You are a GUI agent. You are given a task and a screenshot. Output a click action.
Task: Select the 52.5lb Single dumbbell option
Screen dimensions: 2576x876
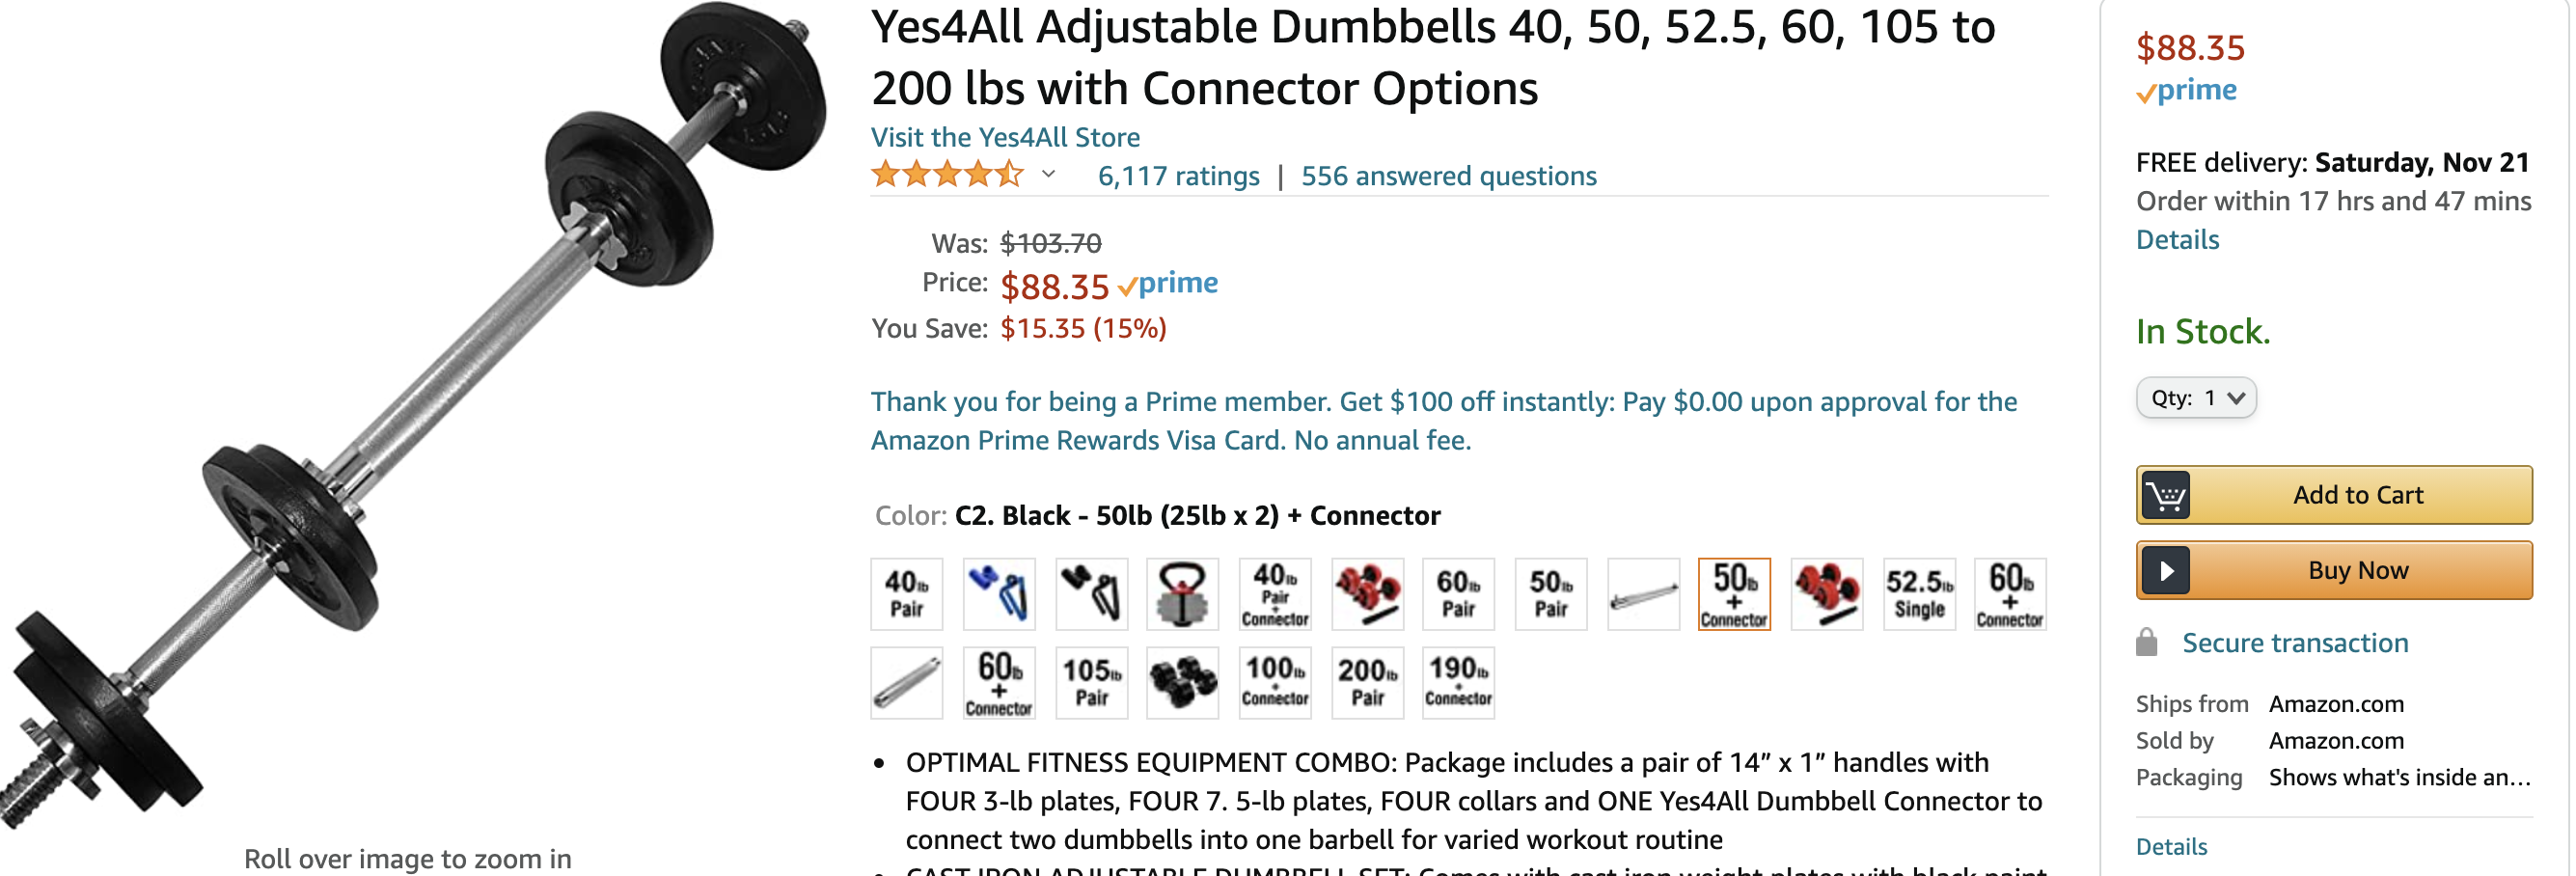[x=1919, y=594]
